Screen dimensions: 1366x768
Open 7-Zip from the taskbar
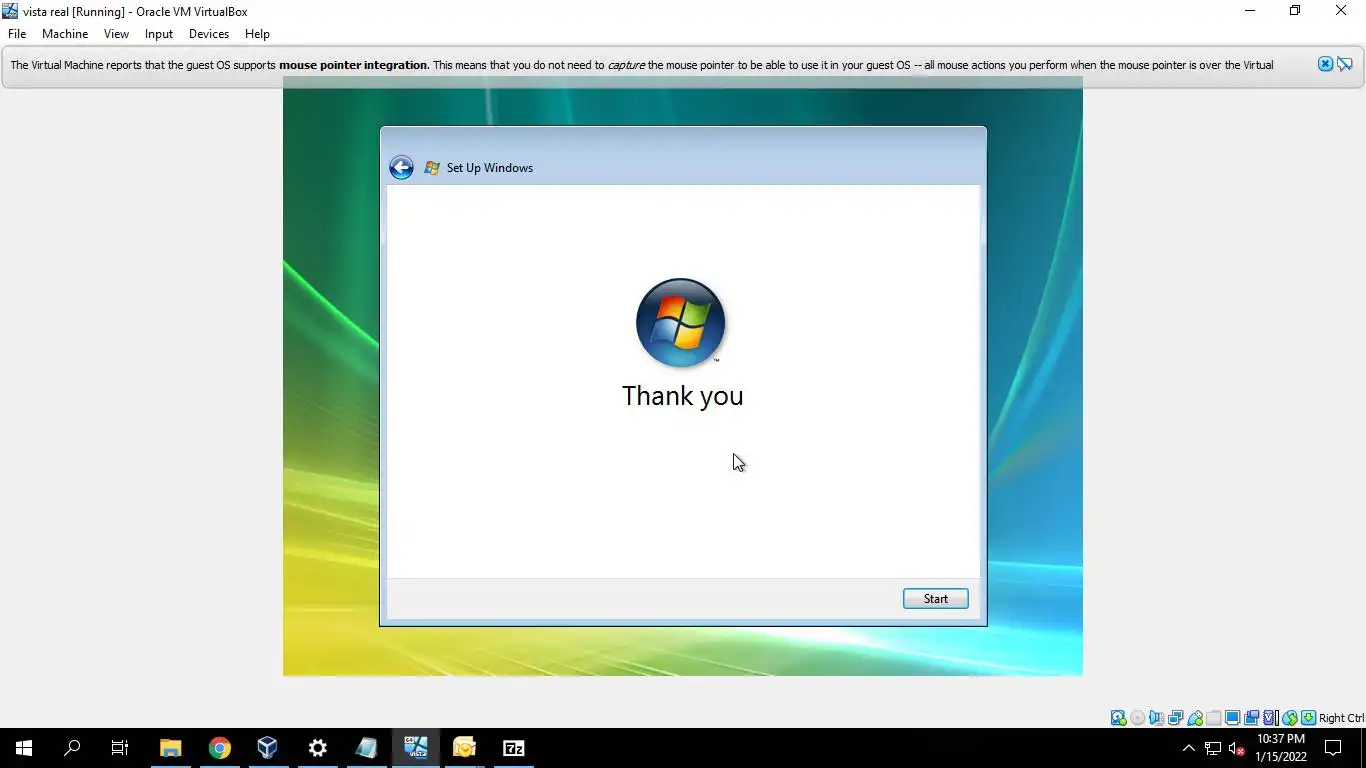(513, 748)
